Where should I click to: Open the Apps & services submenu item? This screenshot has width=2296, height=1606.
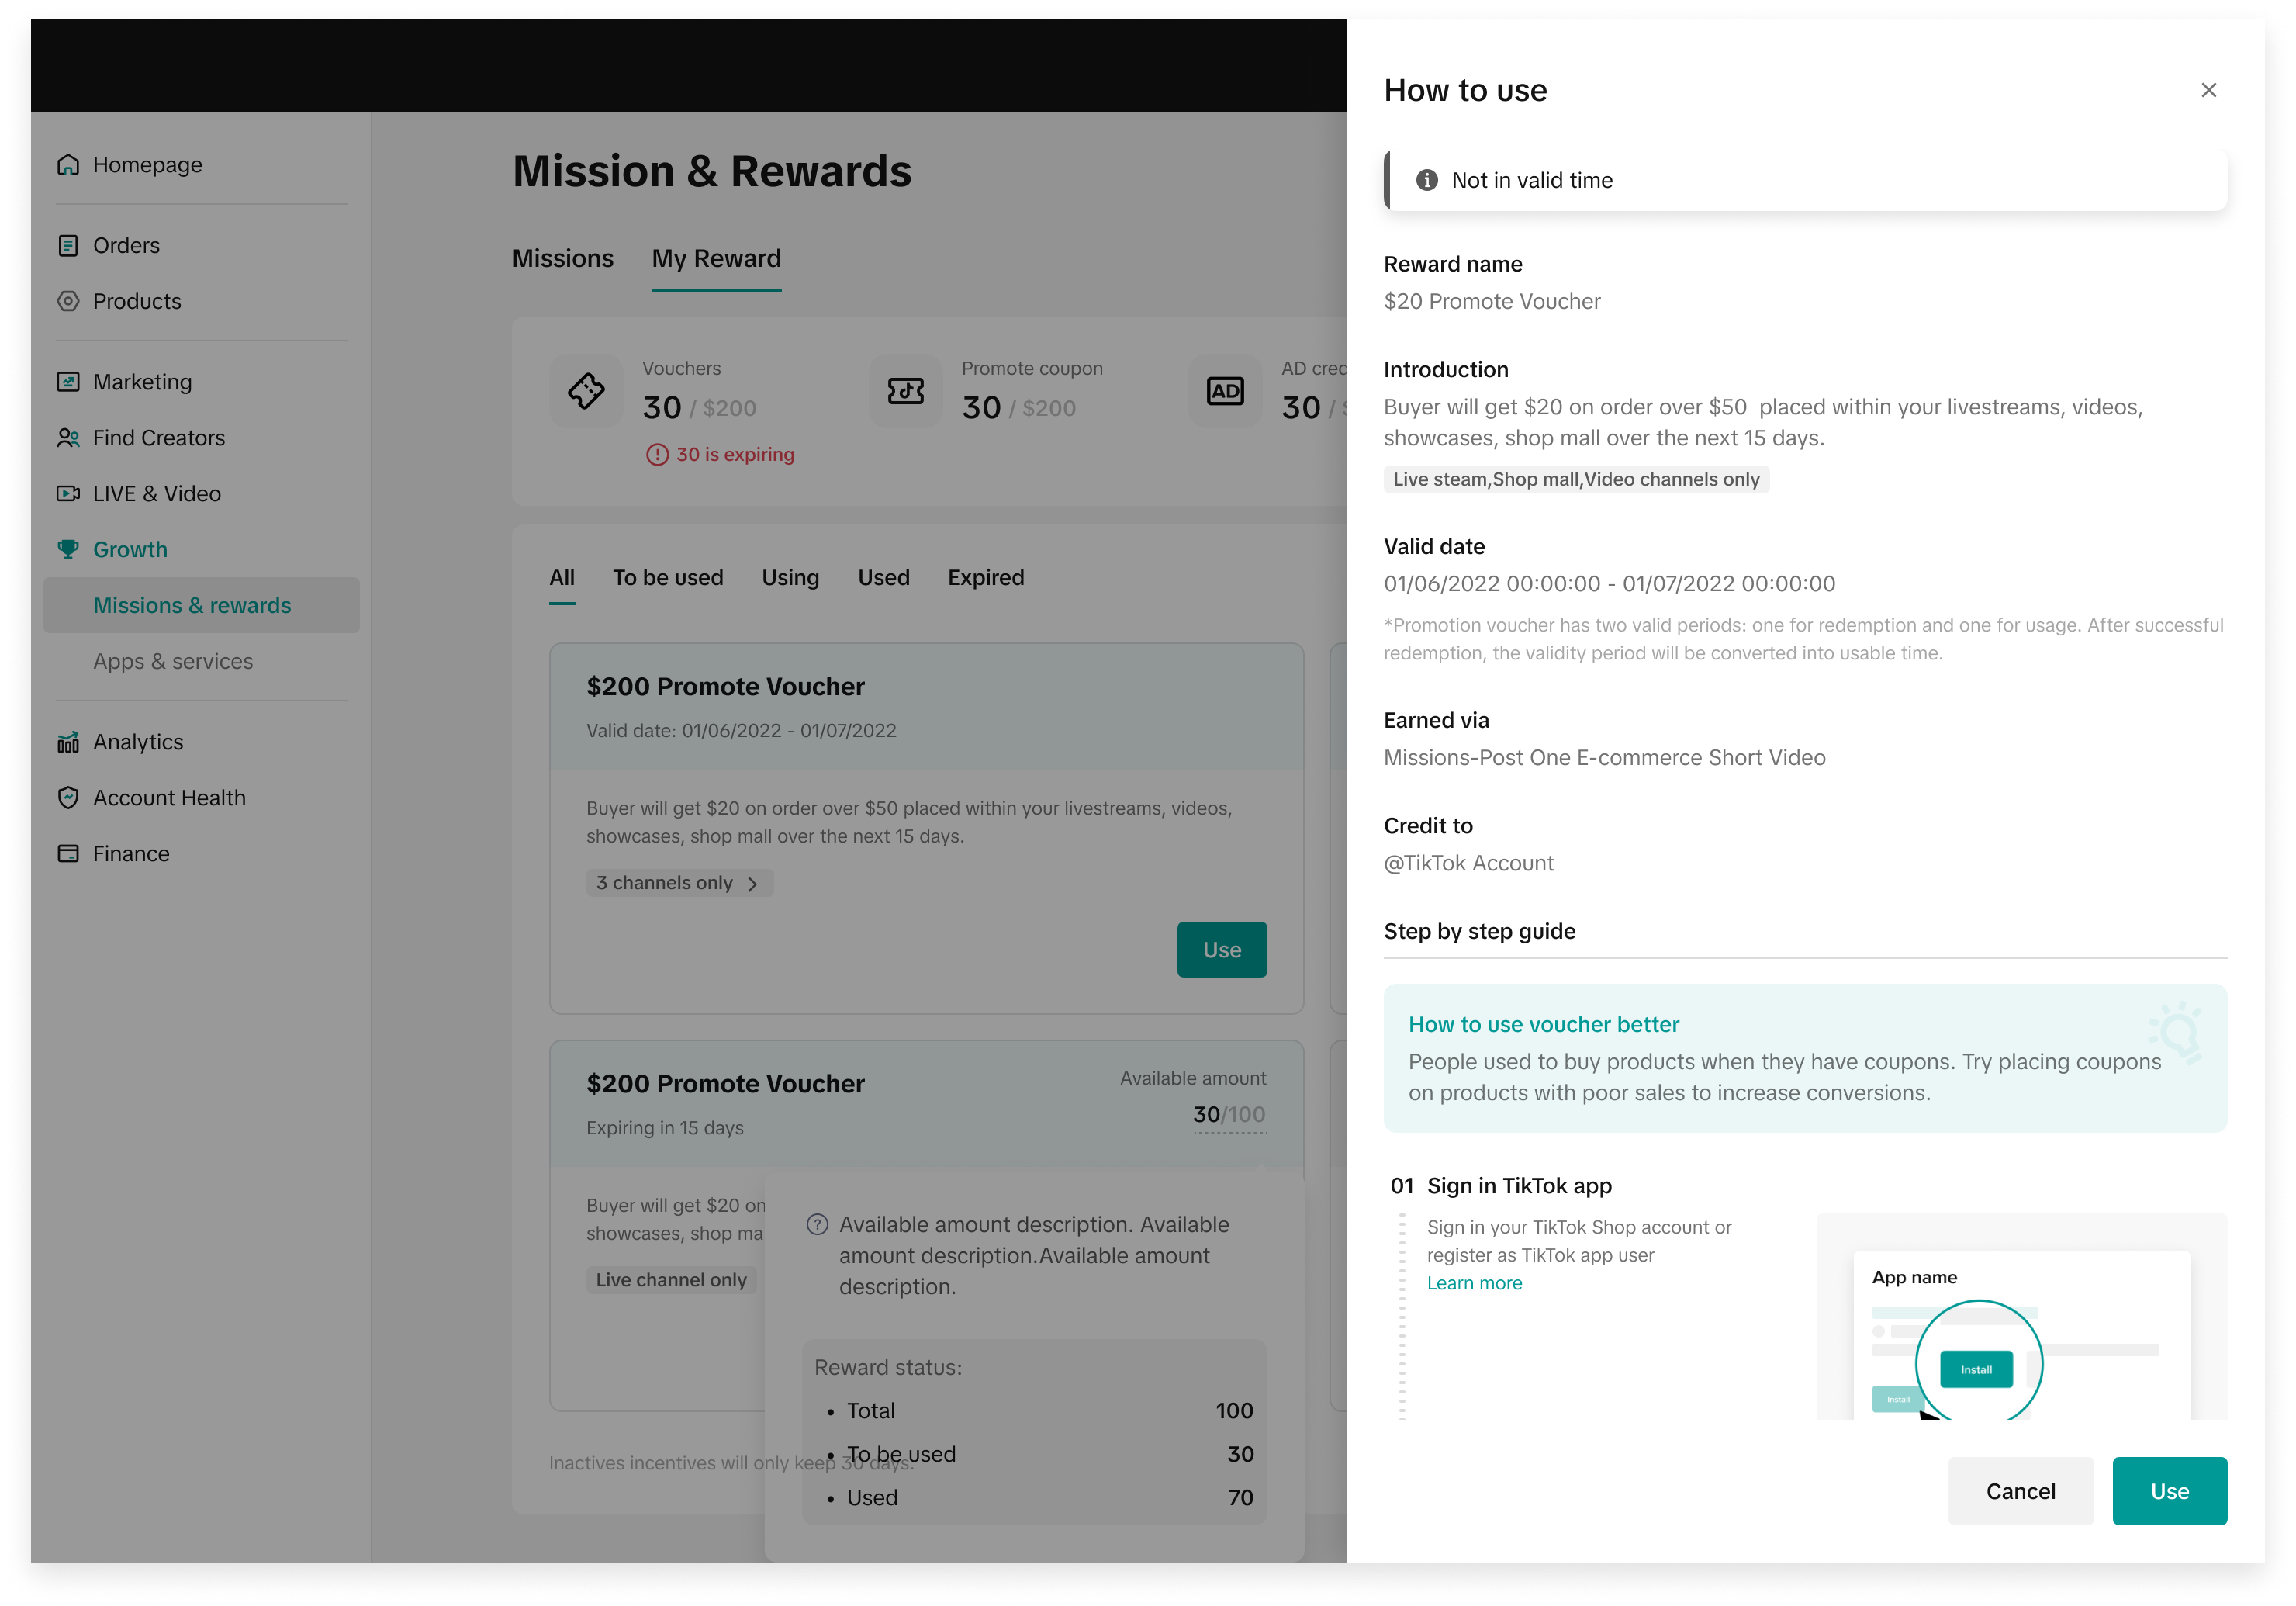(x=173, y=661)
